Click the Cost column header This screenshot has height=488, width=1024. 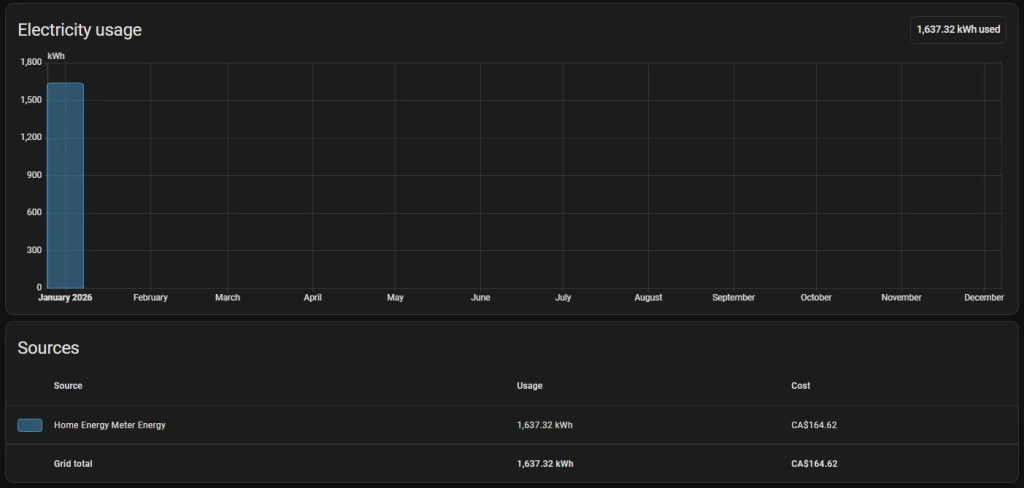(801, 386)
